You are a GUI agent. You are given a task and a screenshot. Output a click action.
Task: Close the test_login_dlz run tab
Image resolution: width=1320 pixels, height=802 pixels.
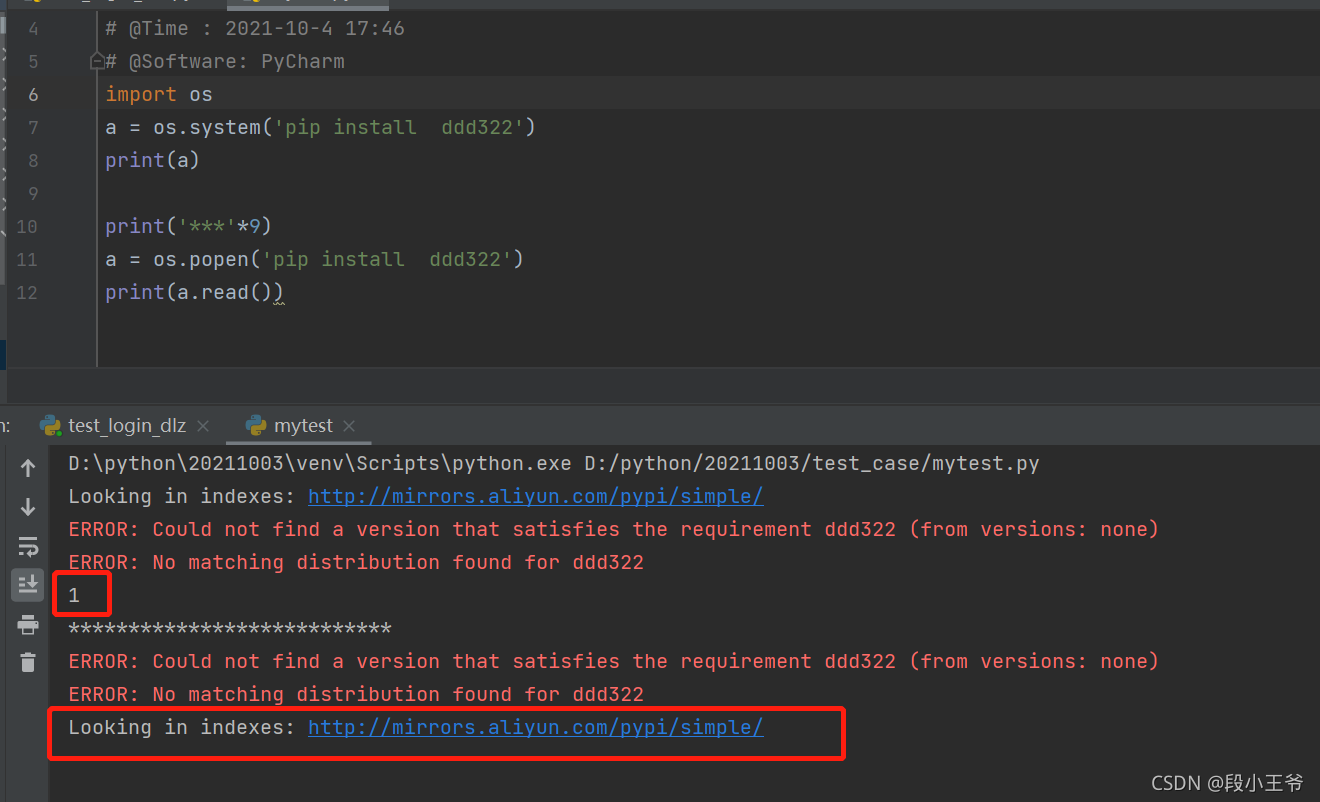203,426
